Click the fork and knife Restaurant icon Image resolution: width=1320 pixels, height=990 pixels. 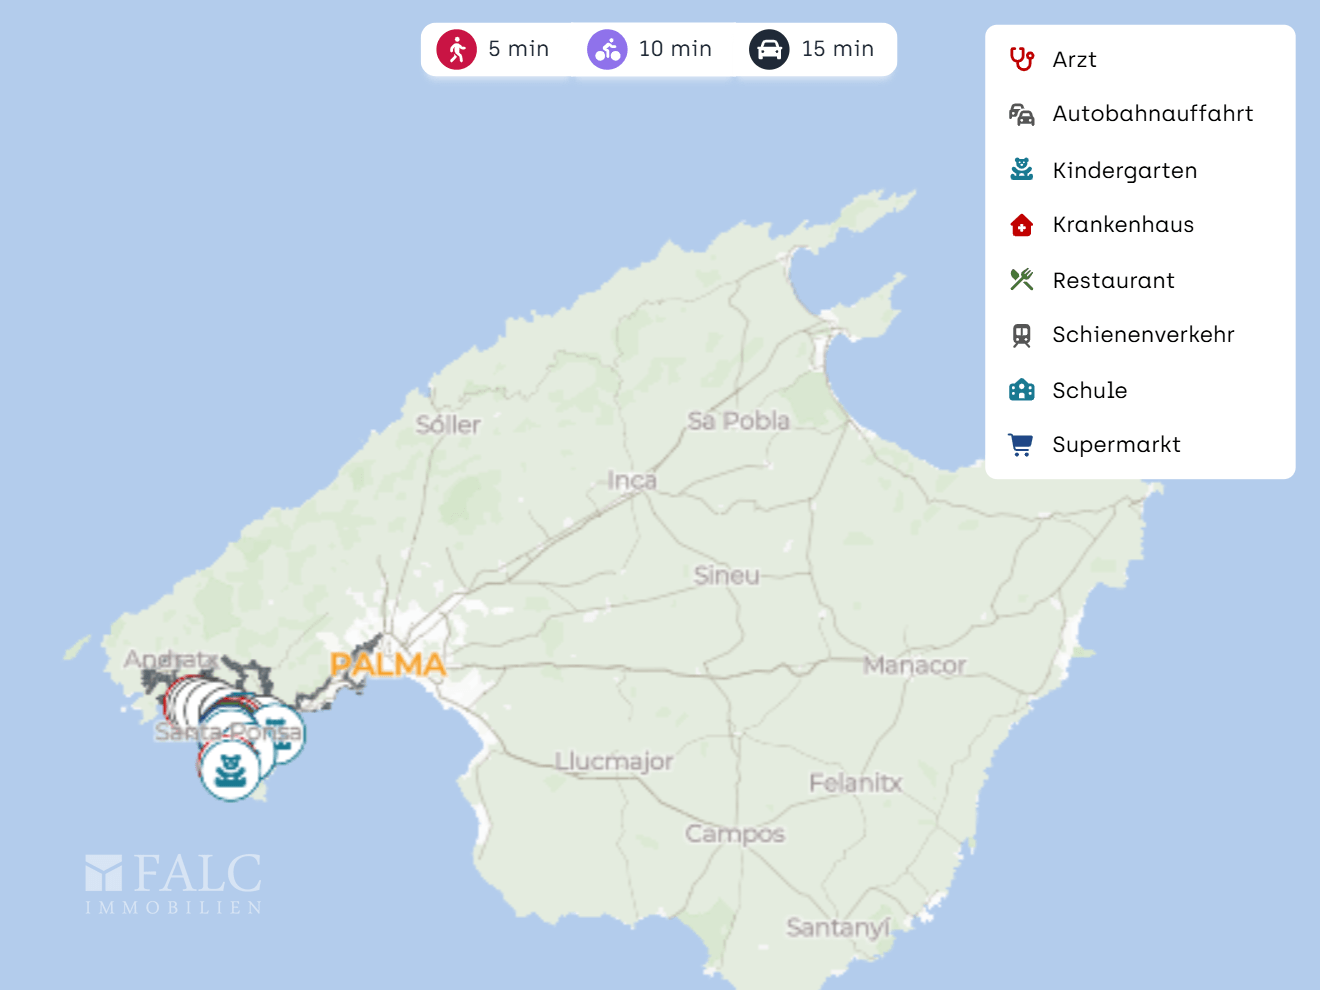(1021, 280)
